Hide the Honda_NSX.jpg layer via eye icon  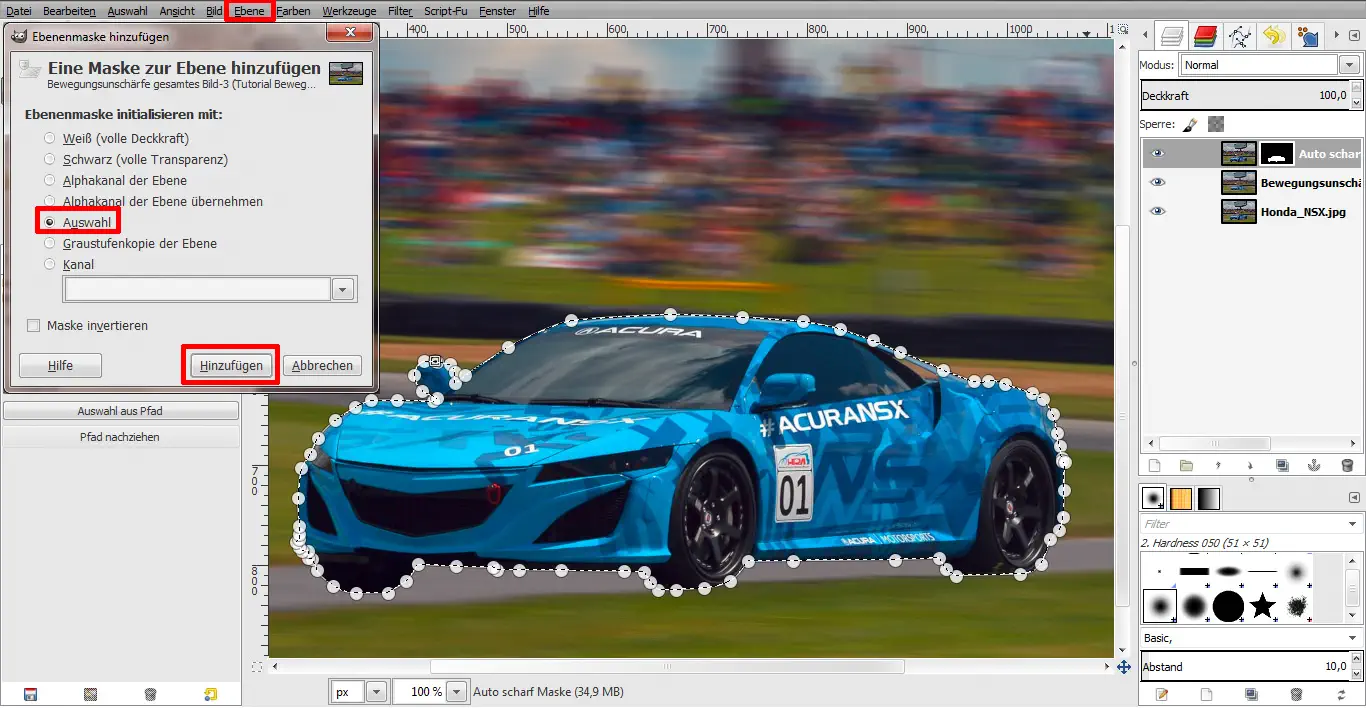pos(1157,211)
